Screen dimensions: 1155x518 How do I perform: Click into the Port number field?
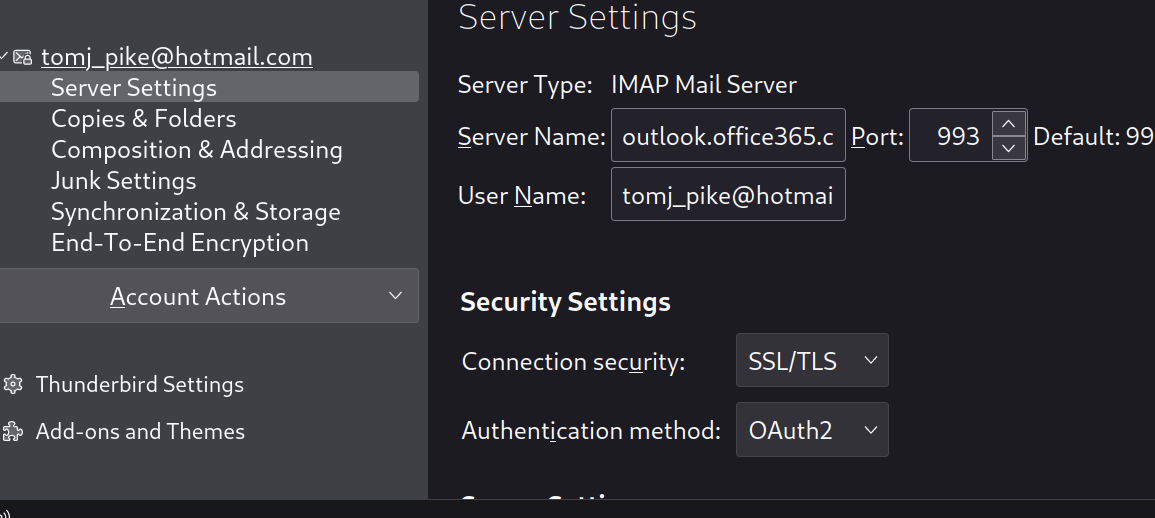pos(951,136)
